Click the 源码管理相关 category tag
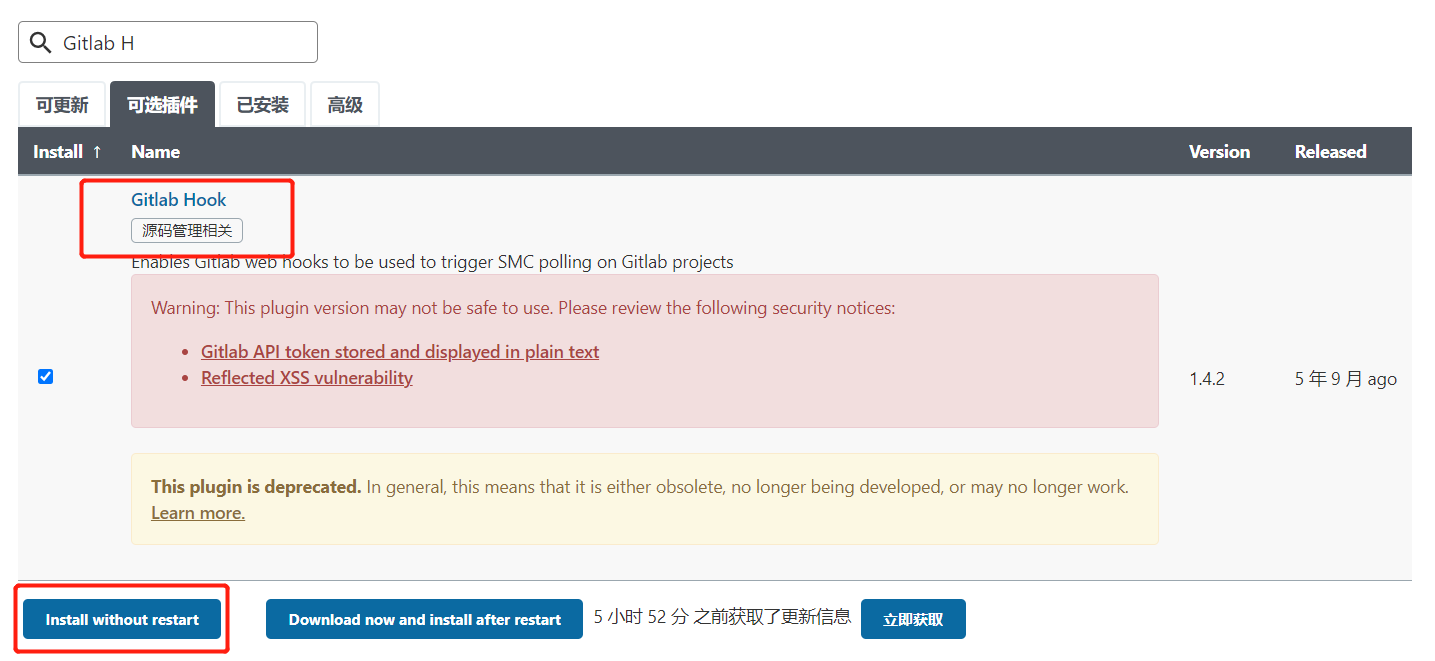The image size is (1435, 661). tap(187, 231)
